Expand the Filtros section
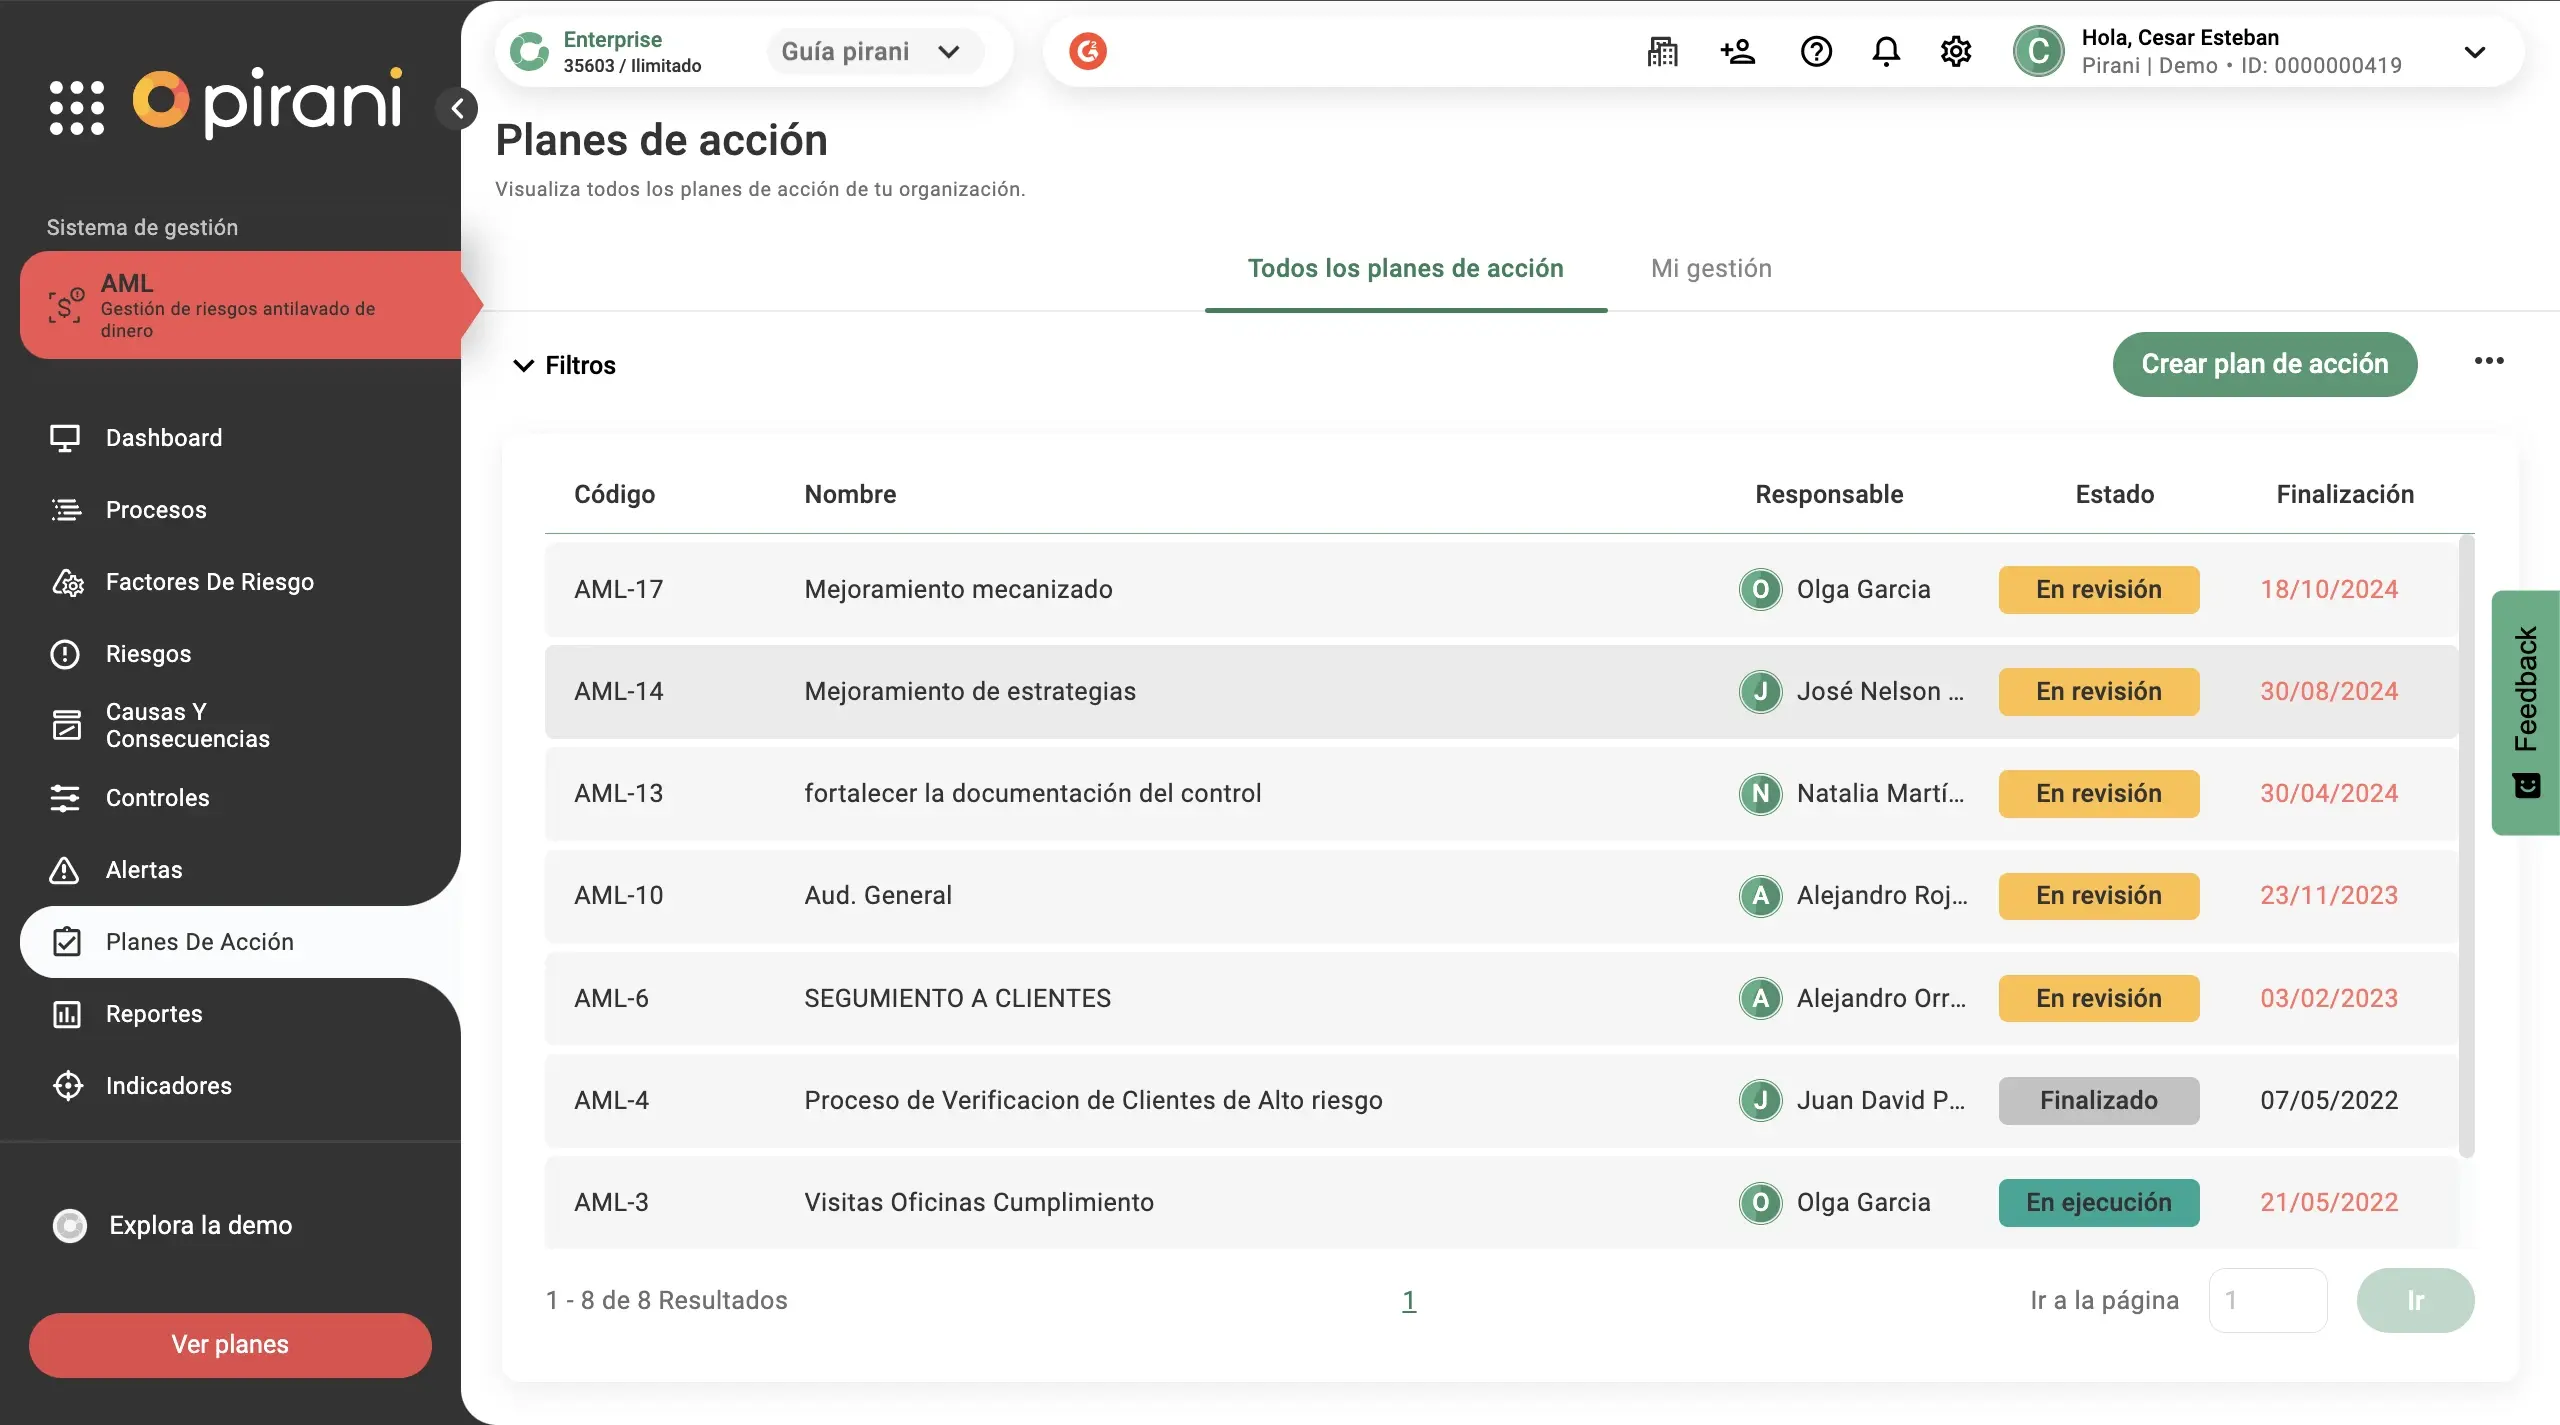2560x1425 pixels. click(564, 365)
